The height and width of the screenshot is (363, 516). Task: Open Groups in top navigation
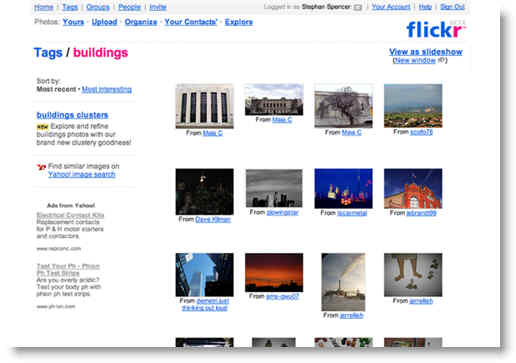[98, 7]
